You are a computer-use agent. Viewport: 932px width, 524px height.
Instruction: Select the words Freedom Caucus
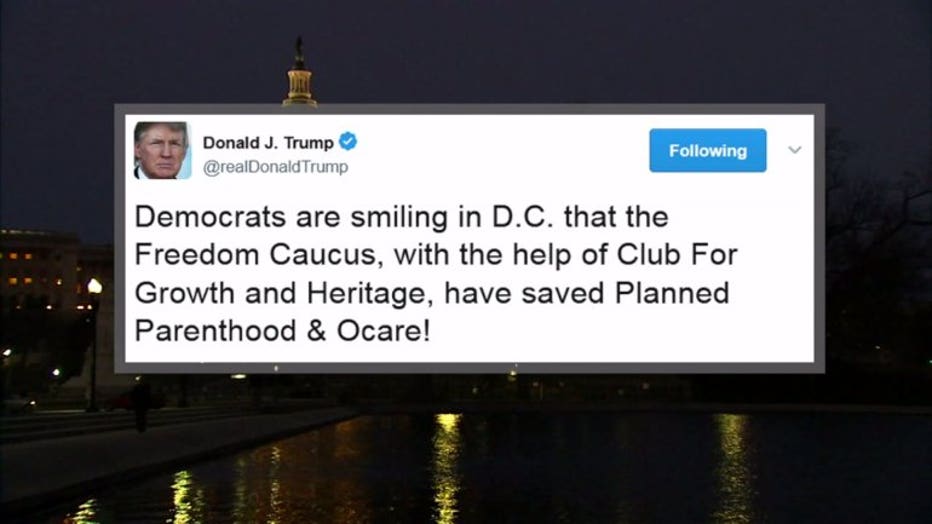256,254
